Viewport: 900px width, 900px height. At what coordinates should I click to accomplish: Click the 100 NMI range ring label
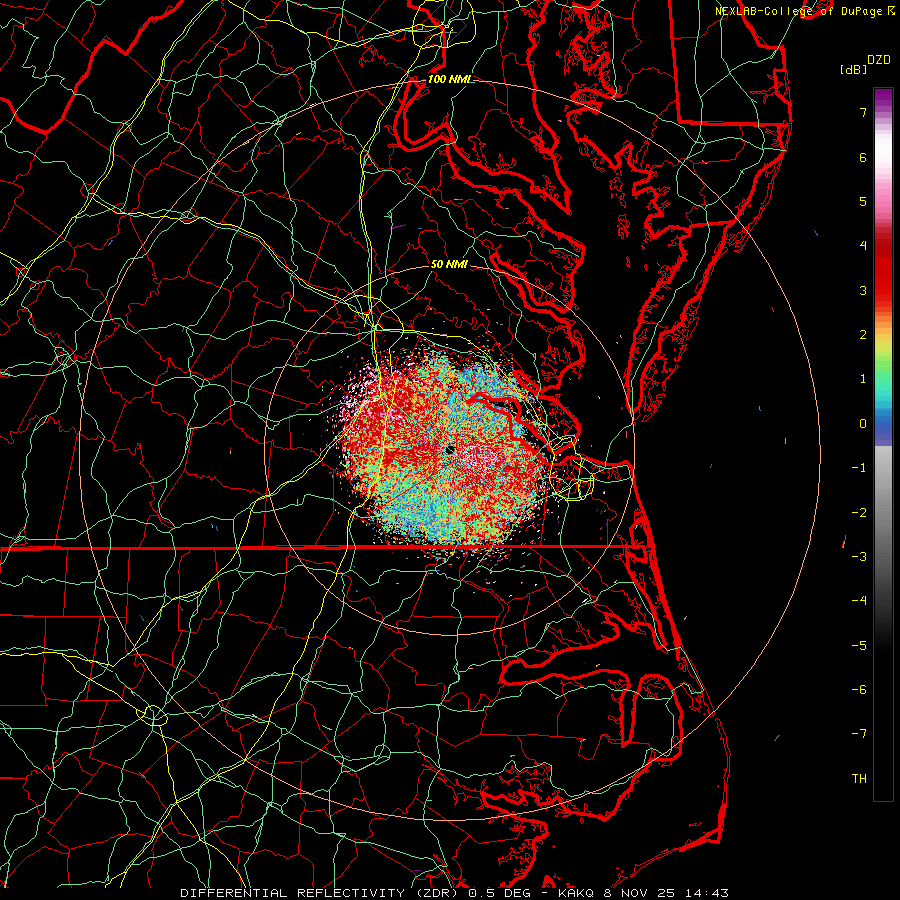[x=449, y=79]
